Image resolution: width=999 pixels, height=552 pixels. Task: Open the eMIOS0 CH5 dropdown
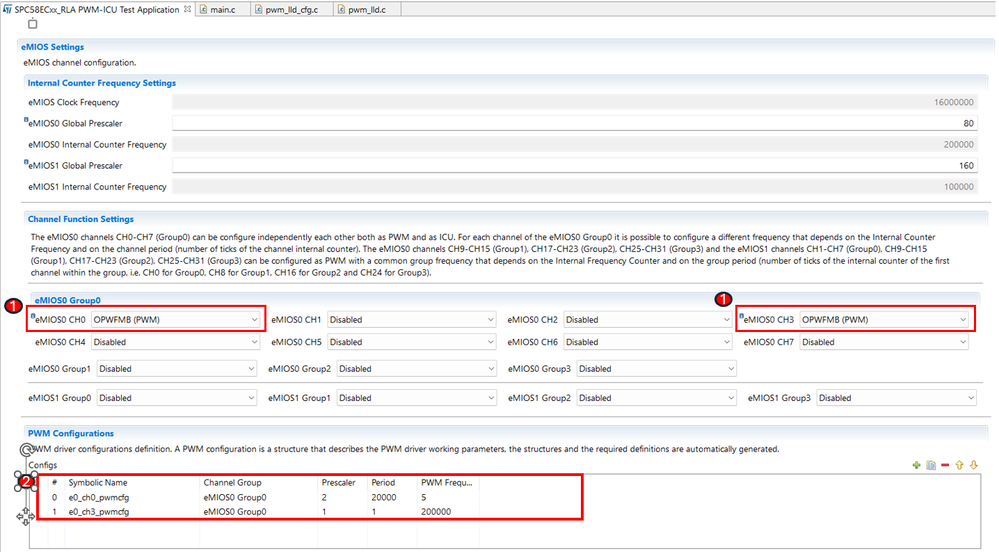412,342
